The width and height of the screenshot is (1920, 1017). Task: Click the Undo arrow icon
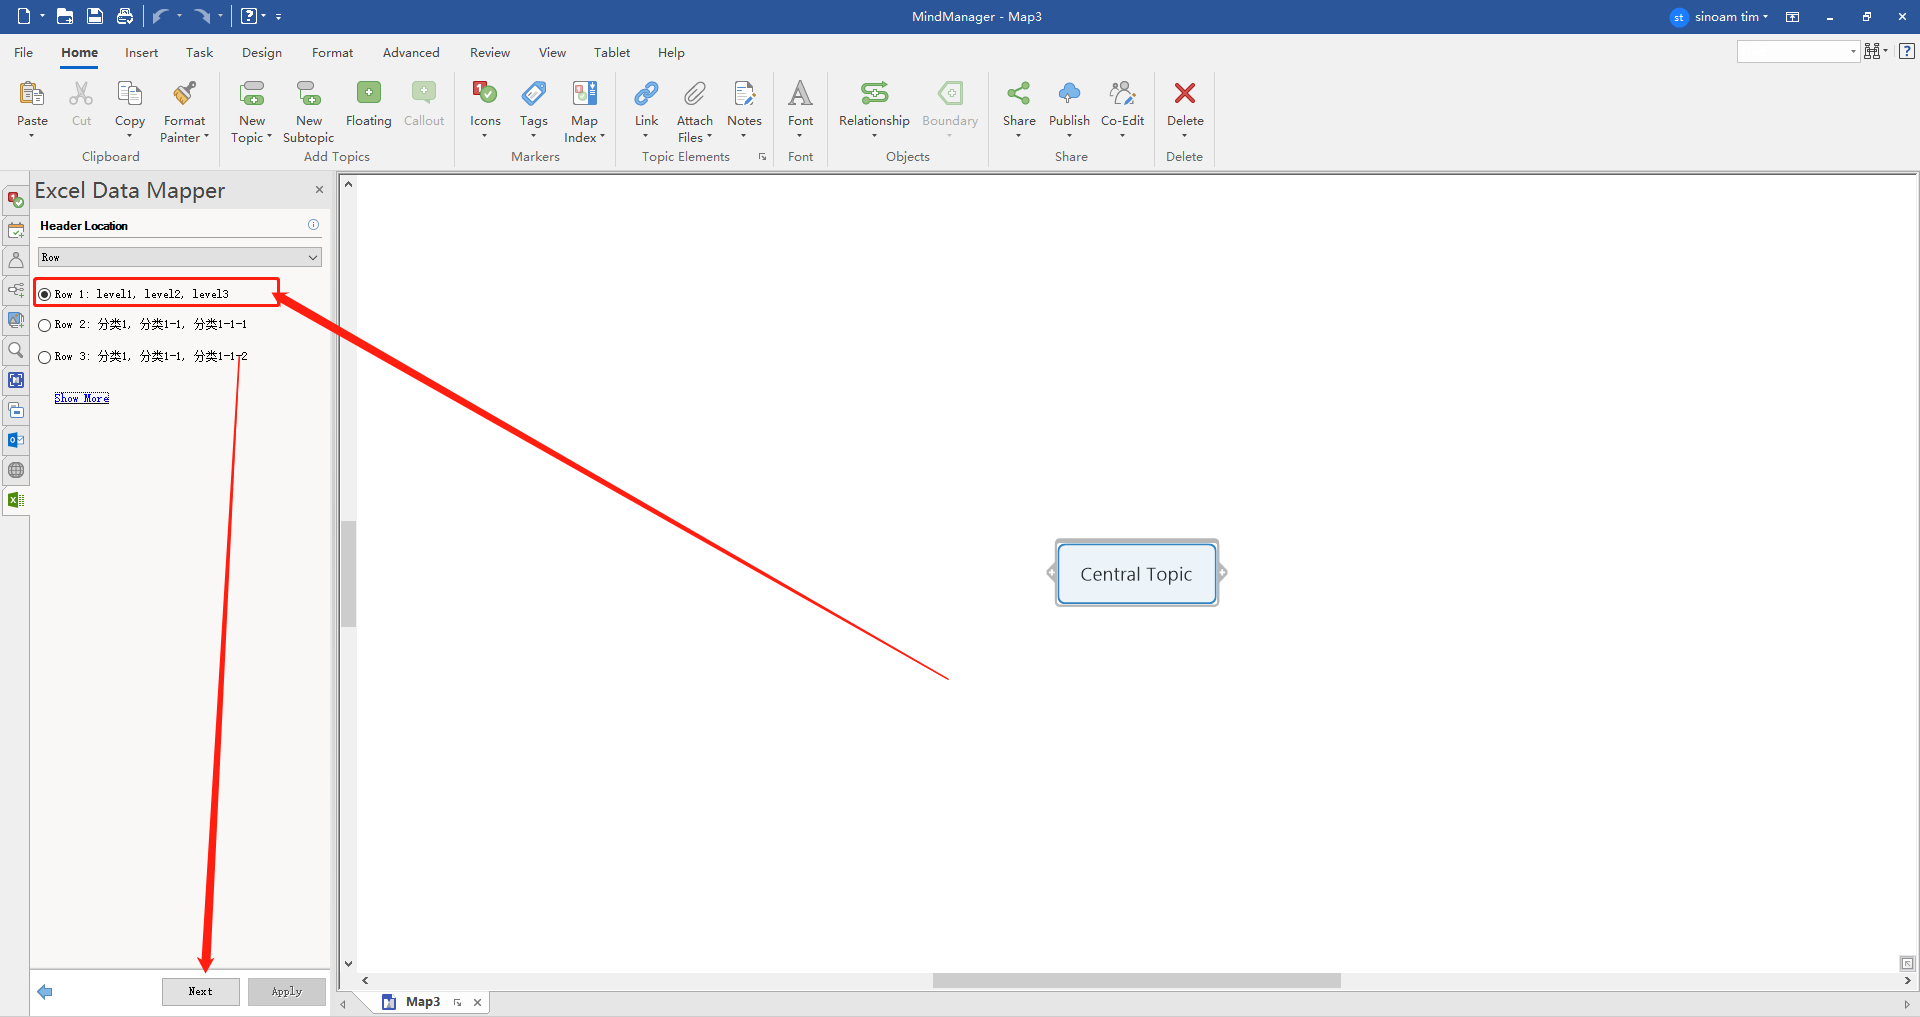coord(160,16)
